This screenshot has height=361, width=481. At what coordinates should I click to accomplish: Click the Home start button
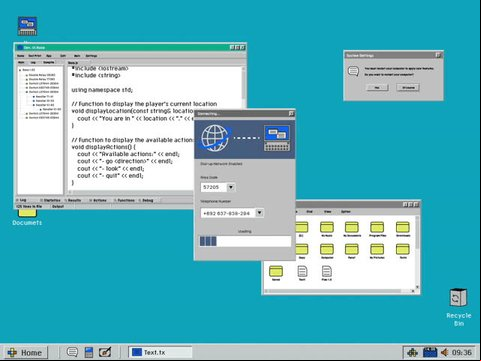click(26, 352)
